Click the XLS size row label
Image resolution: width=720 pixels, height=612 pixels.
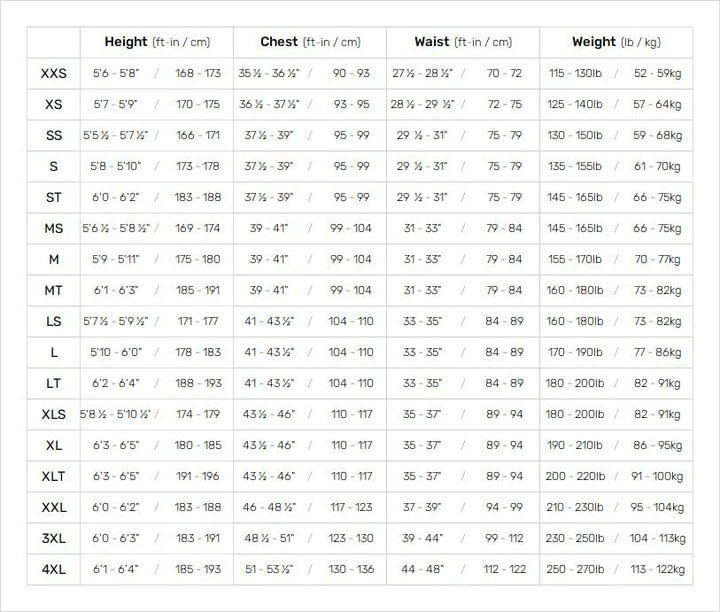[x=54, y=414]
